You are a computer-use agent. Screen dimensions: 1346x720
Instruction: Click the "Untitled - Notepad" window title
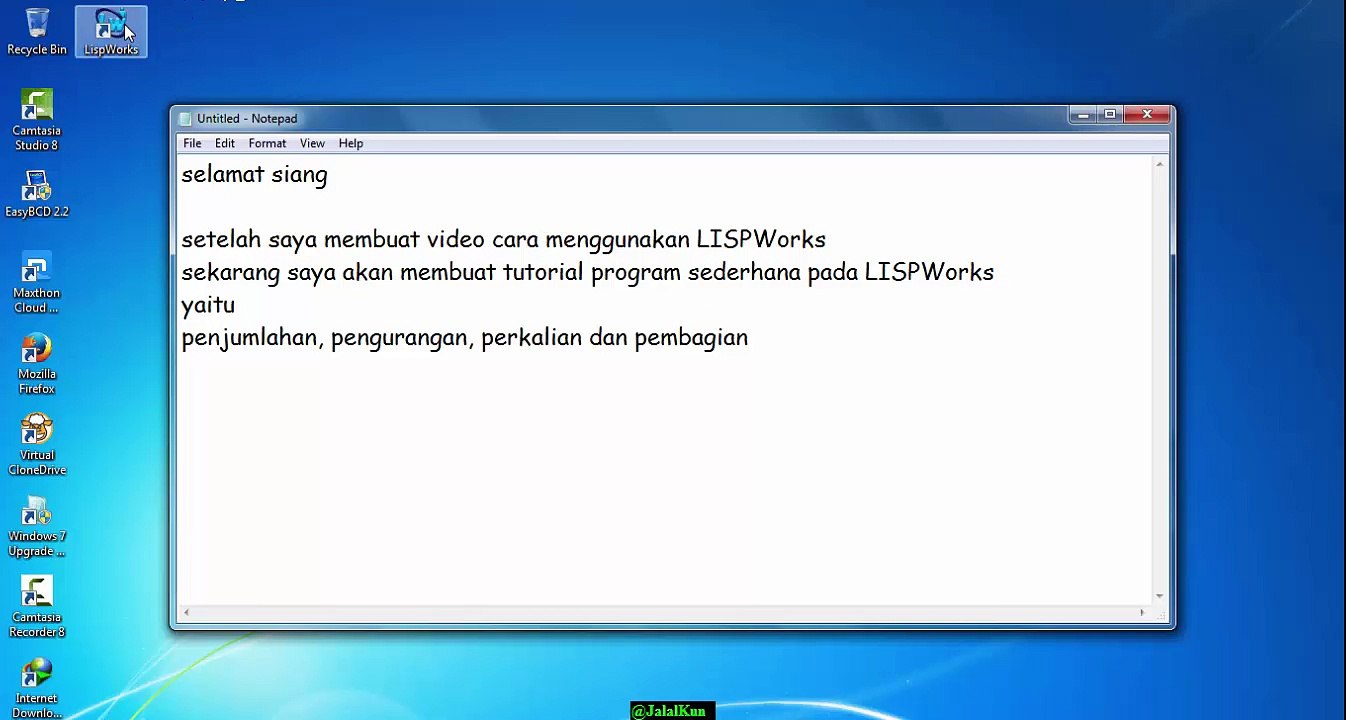coord(247,118)
